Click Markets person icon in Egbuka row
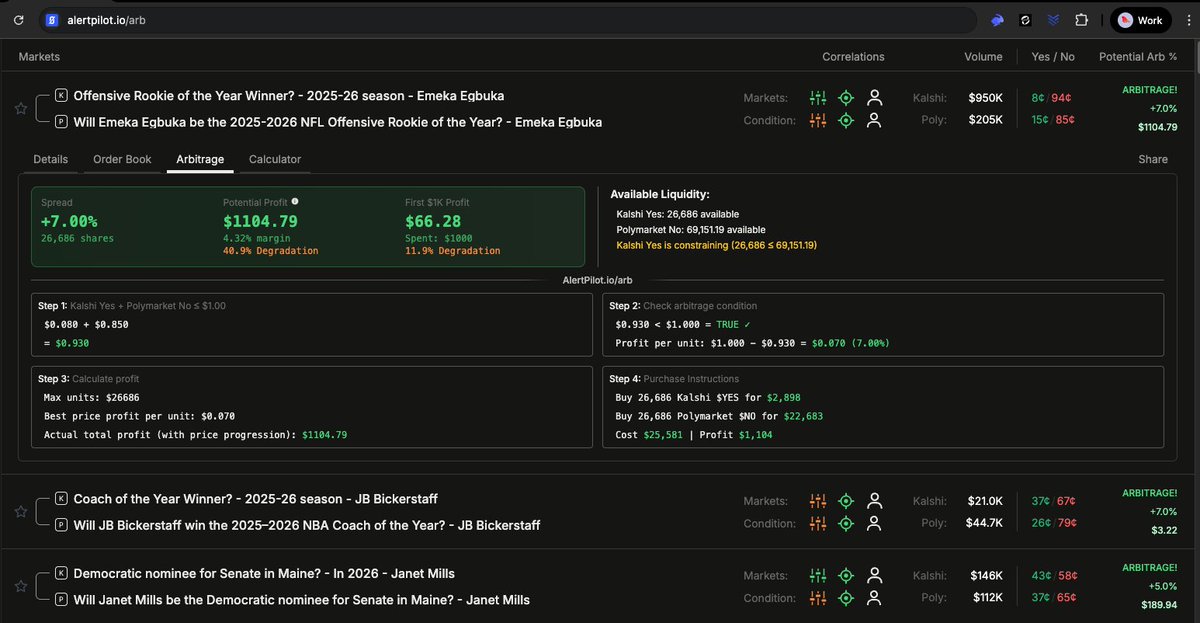The image size is (1200, 623). [x=875, y=98]
